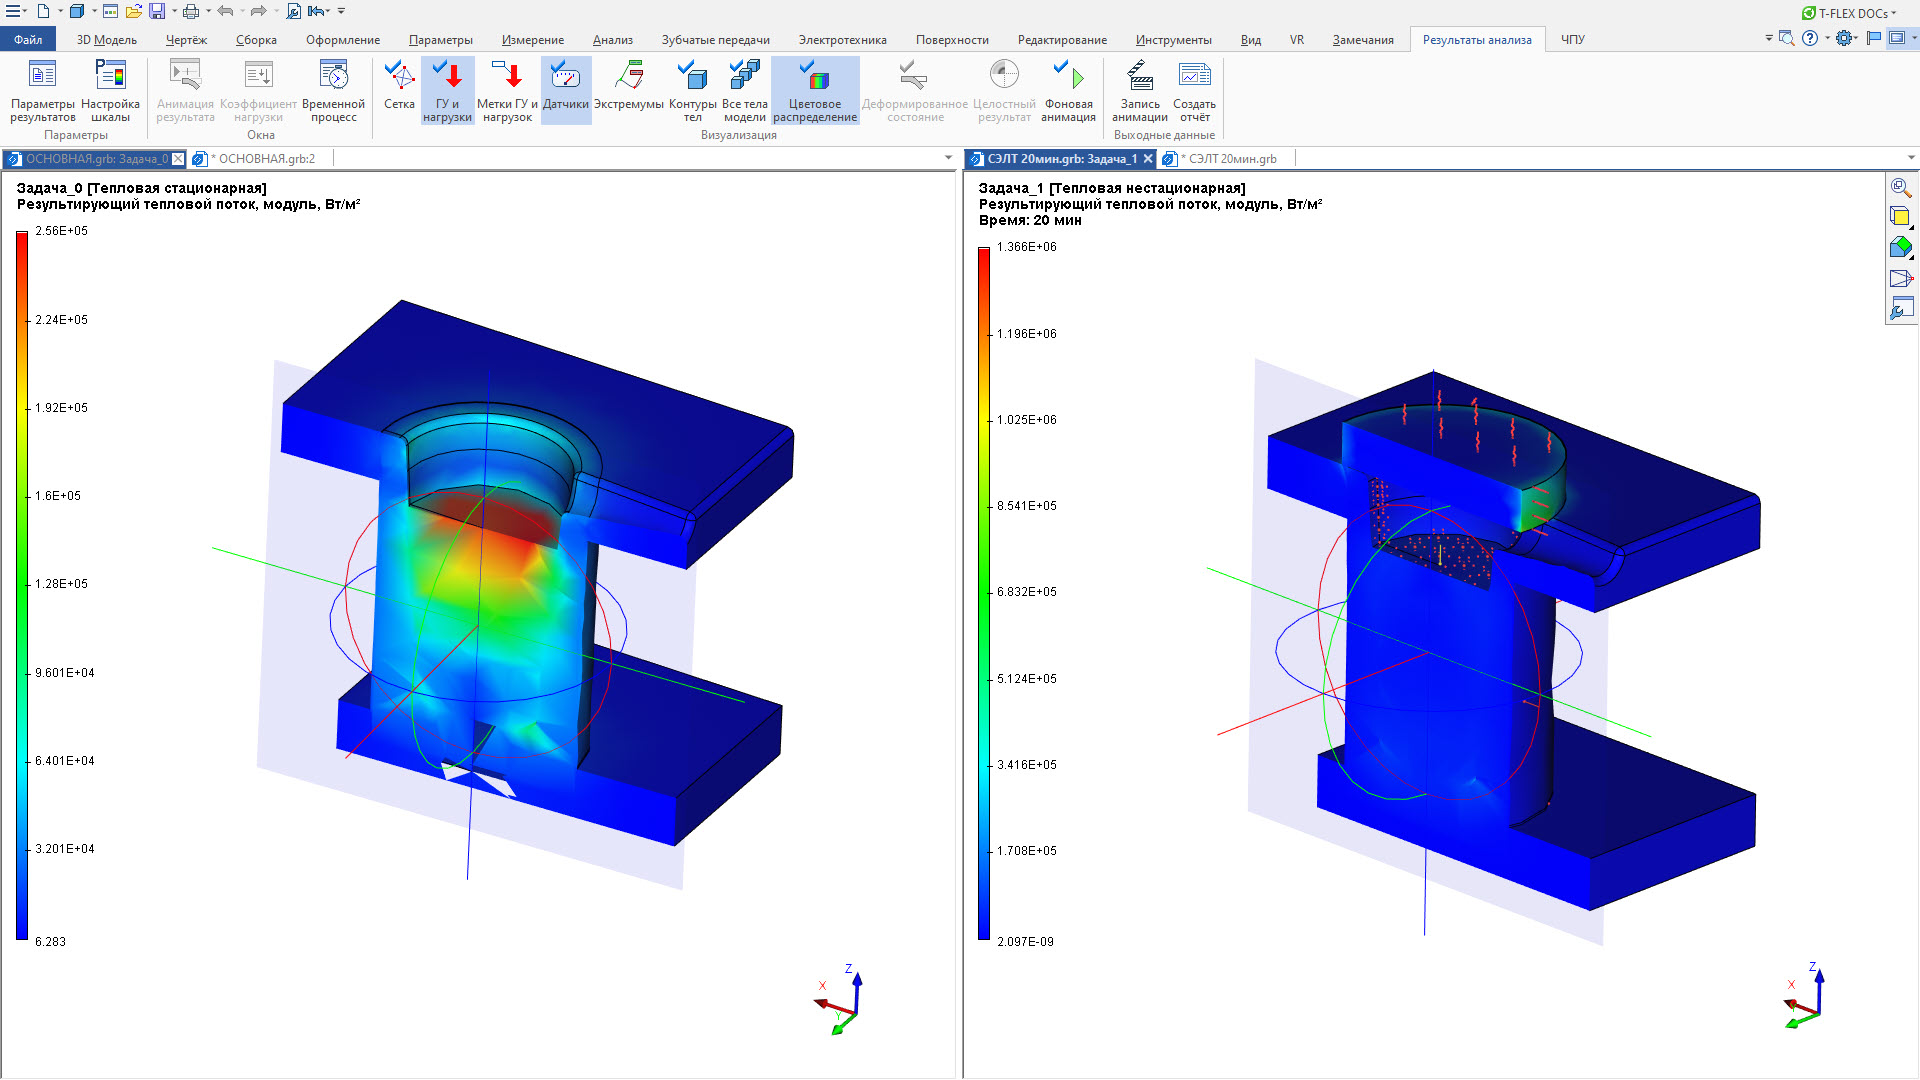Toggle Датчики sensors display off

(566, 90)
